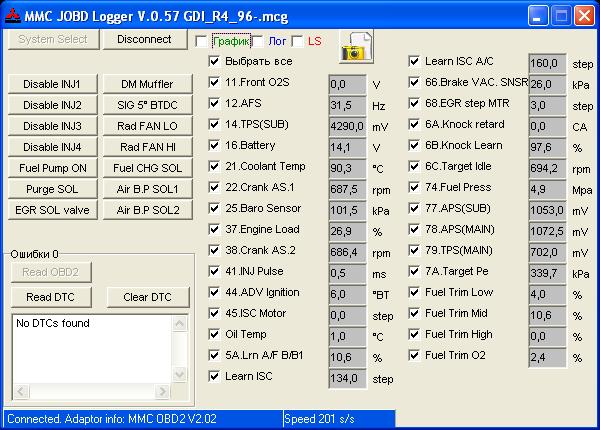Activate Air B.P SOL2
This screenshot has width=600, height=430.
pos(147,210)
